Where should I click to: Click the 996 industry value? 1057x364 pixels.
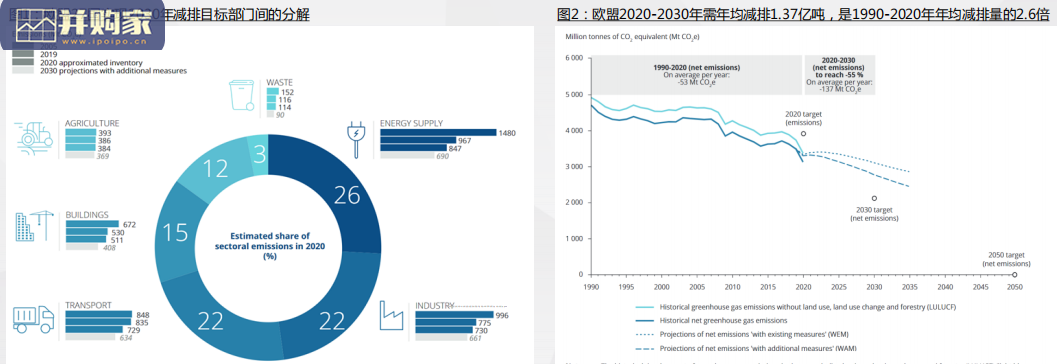point(502,315)
